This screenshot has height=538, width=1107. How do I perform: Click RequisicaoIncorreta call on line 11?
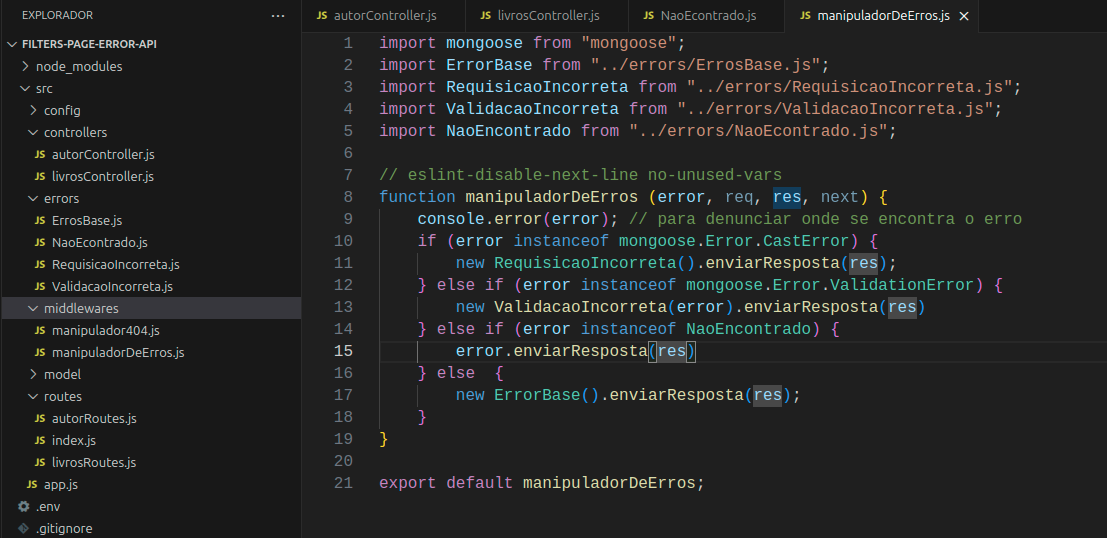tap(585, 263)
